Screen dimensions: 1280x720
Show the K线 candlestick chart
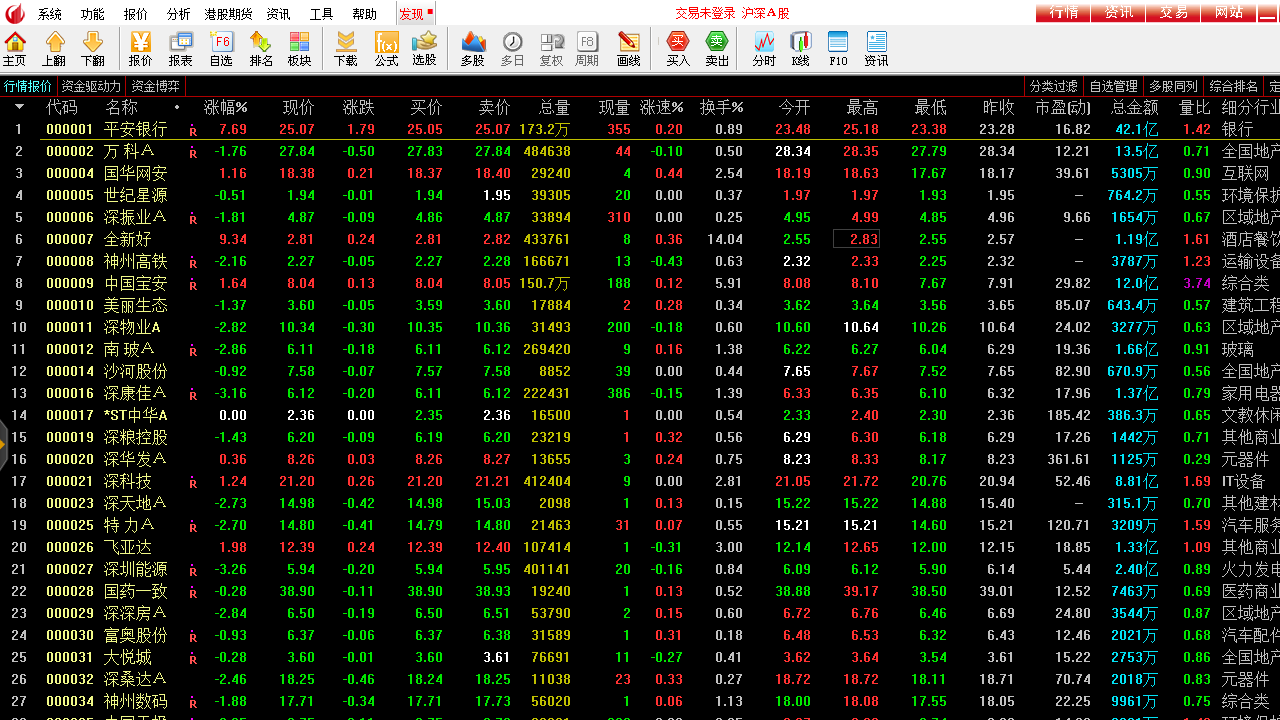tap(801, 48)
